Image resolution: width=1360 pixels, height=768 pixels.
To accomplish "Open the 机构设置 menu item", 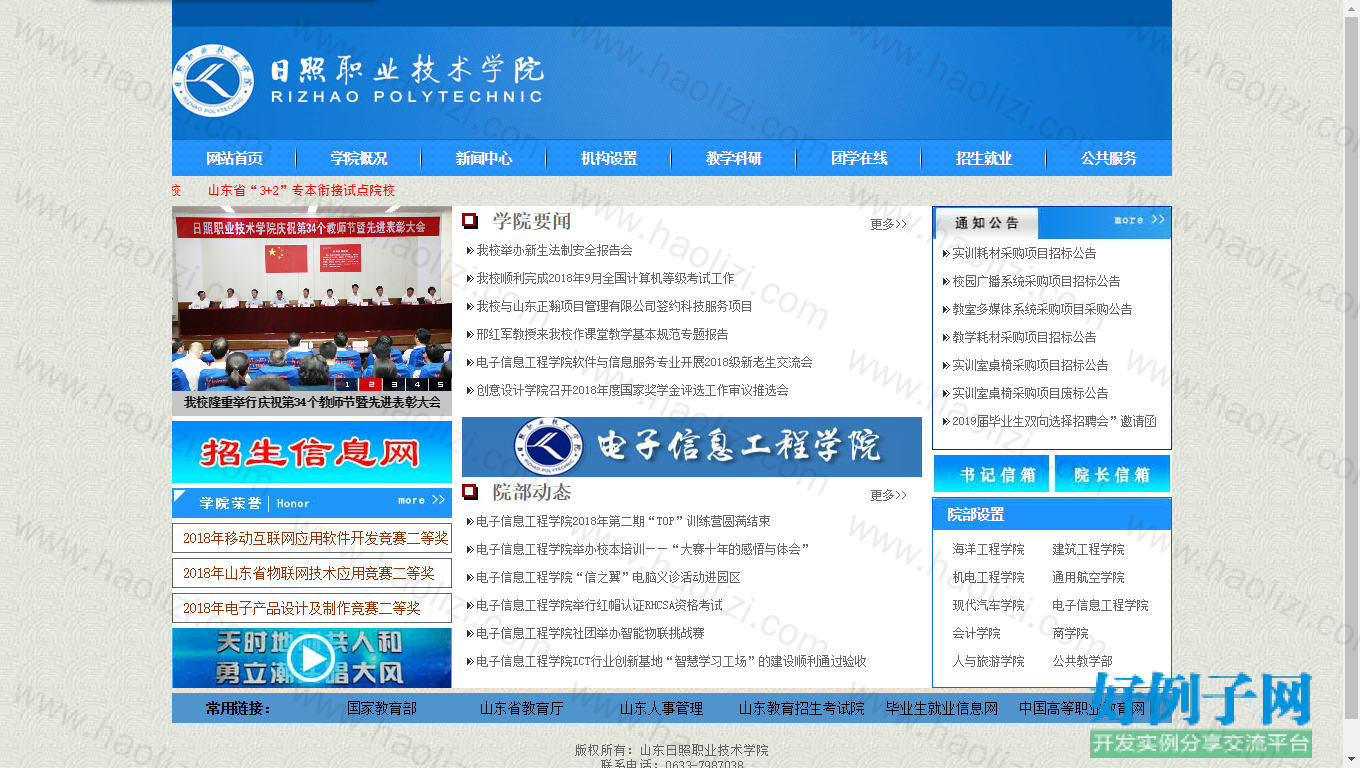I will [609, 158].
